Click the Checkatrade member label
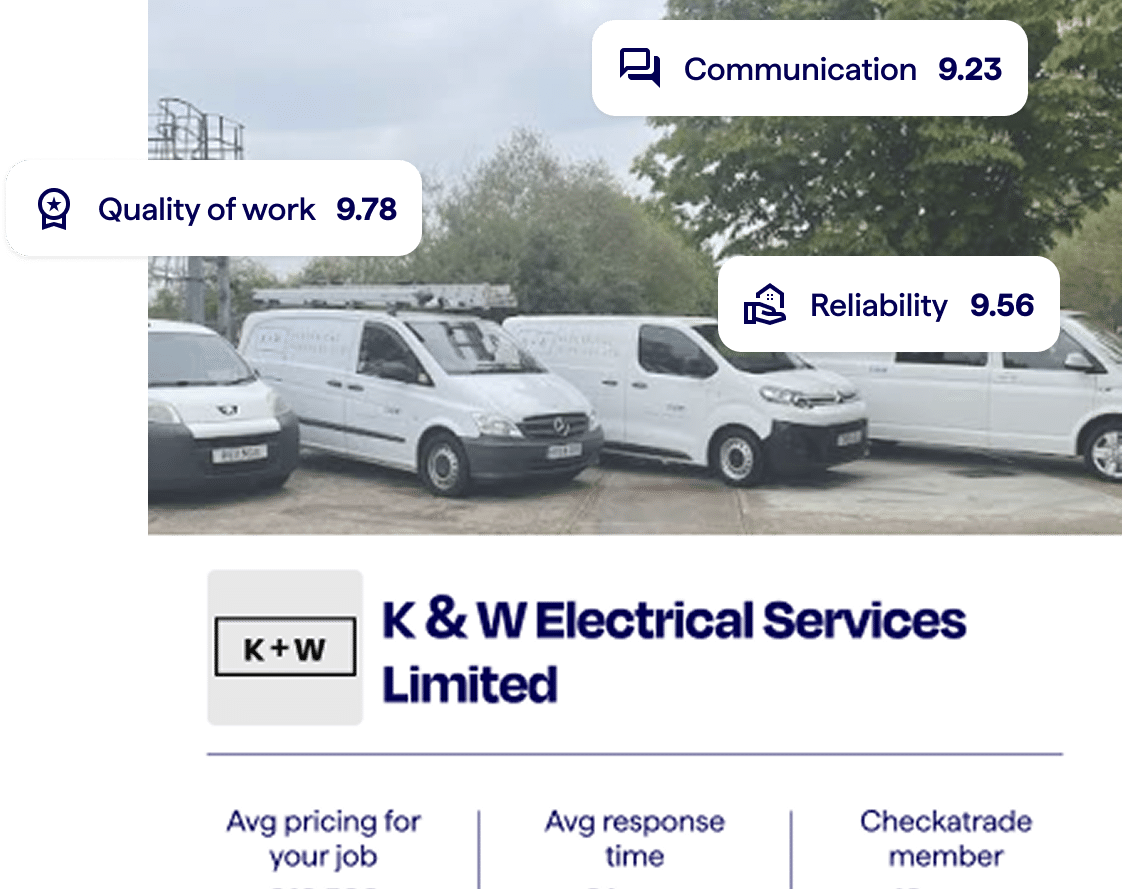The image size is (1122, 889). (946, 838)
